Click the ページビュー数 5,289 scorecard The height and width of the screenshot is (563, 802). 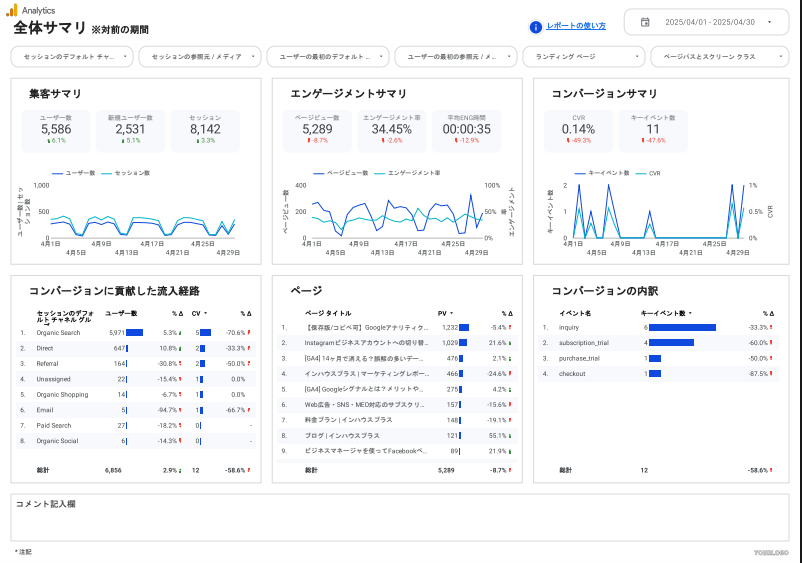(317, 131)
